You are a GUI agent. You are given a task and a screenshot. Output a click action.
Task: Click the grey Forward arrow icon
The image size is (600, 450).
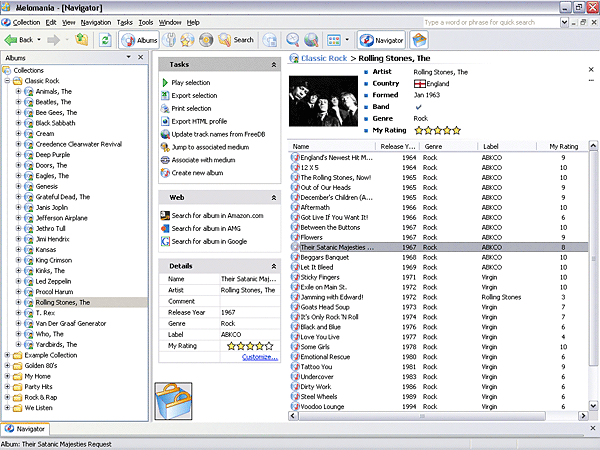click(54, 40)
